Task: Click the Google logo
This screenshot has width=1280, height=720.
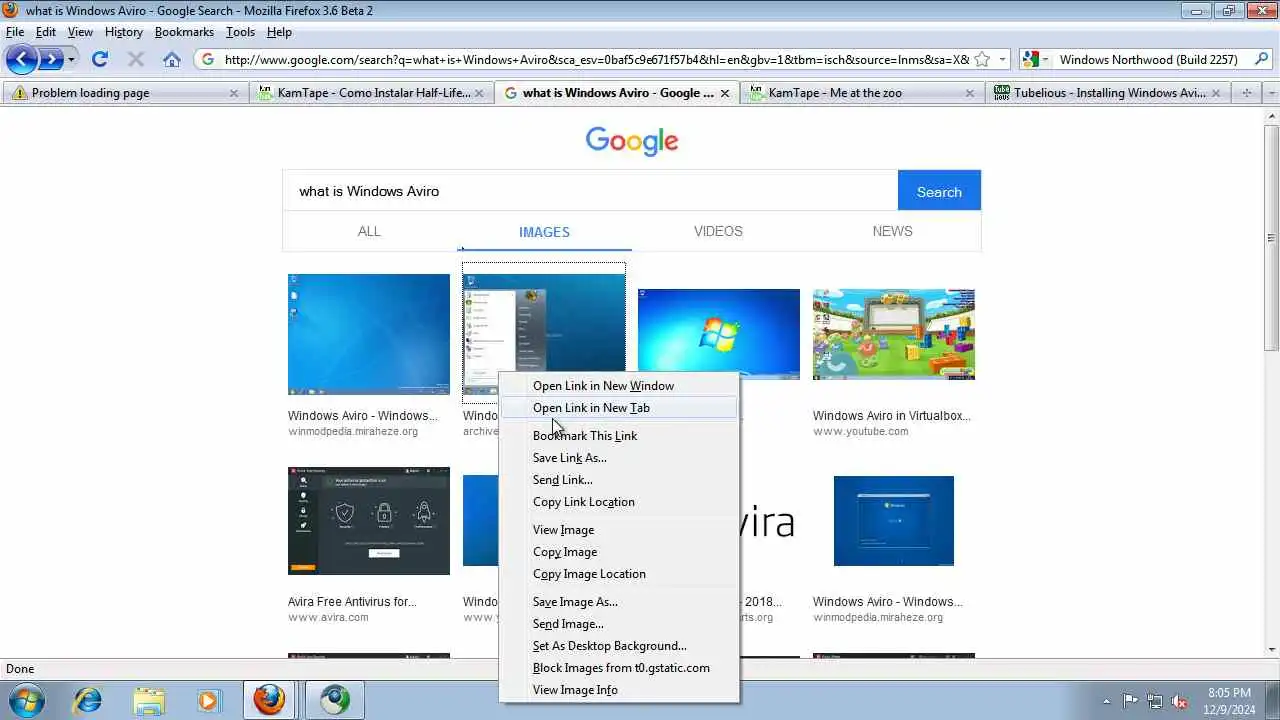Action: click(x=632, y=141)
